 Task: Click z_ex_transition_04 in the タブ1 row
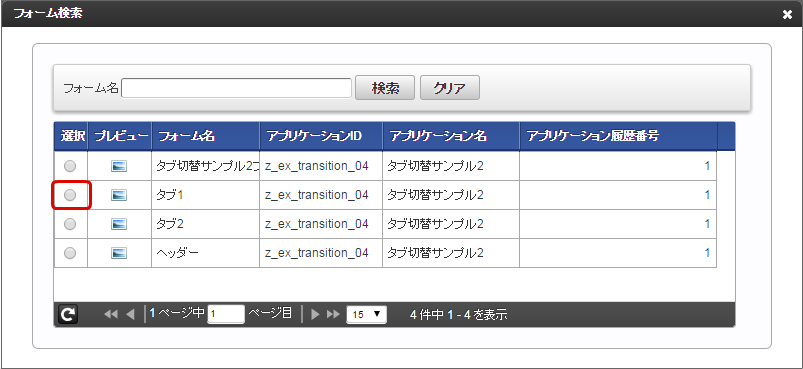[316, 195]
